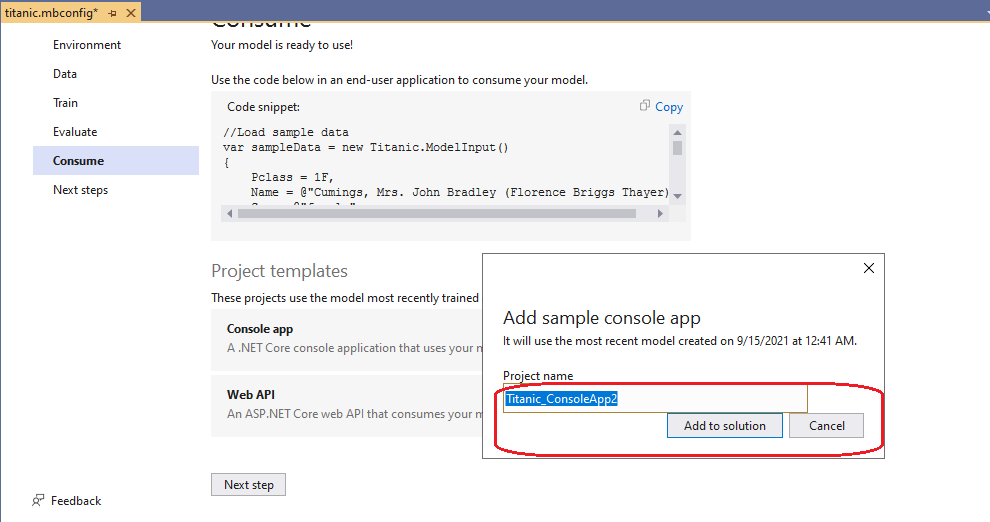Click Add to solution button

point(725,425)
